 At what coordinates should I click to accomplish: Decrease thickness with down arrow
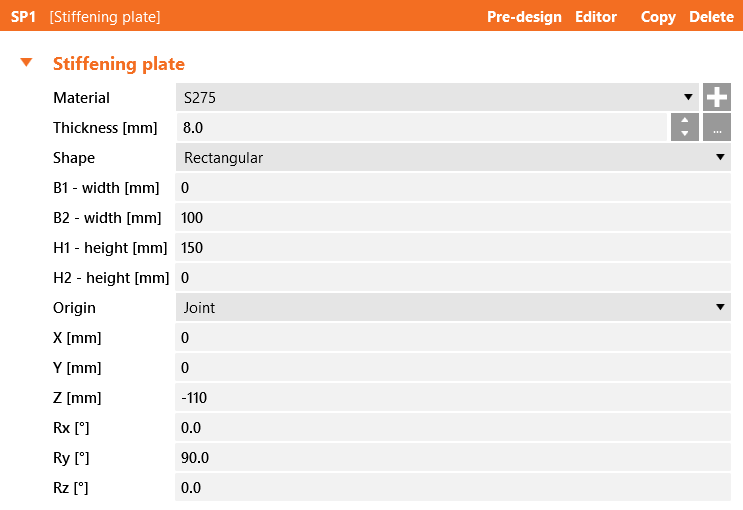[x=684, y=133]
